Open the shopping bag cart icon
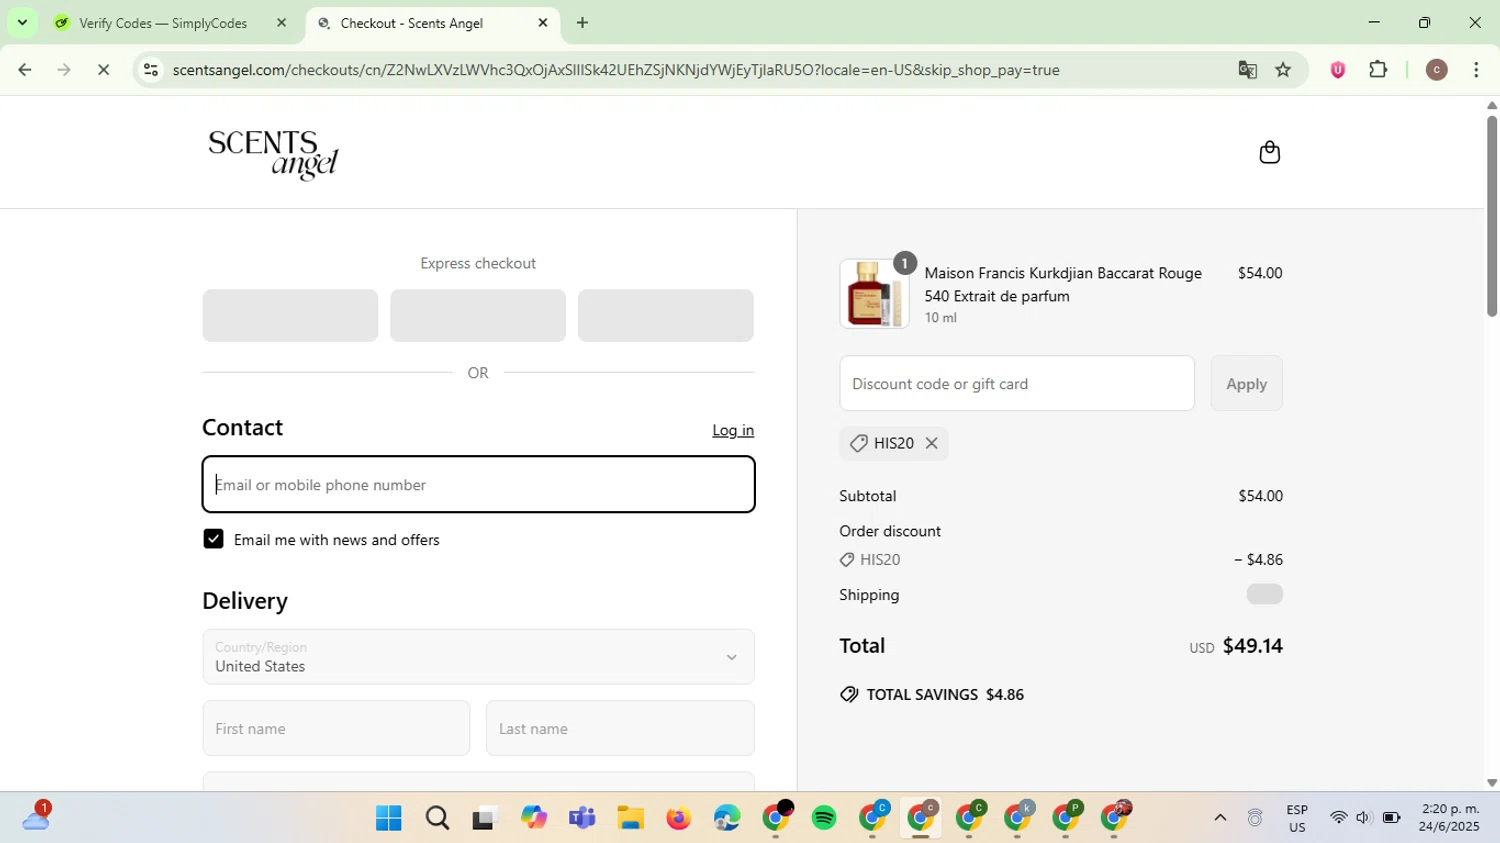 (1269, 152)
